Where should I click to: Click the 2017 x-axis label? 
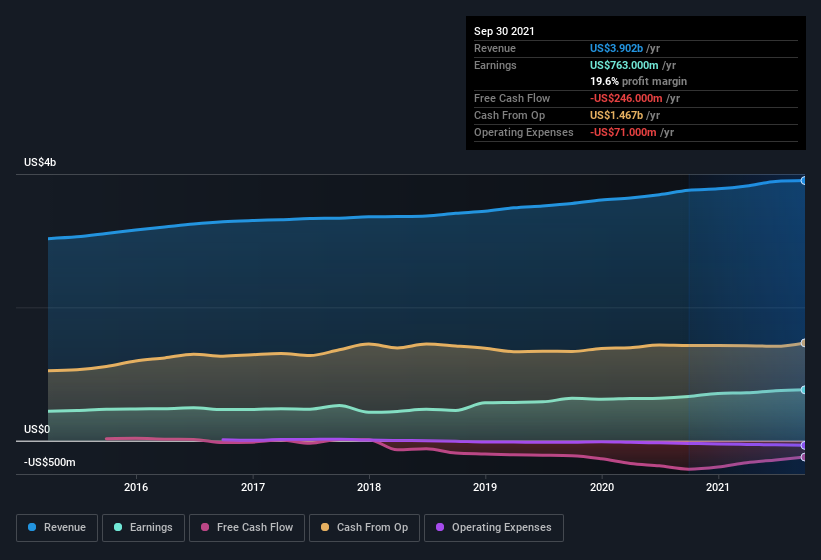click(253, 487)
